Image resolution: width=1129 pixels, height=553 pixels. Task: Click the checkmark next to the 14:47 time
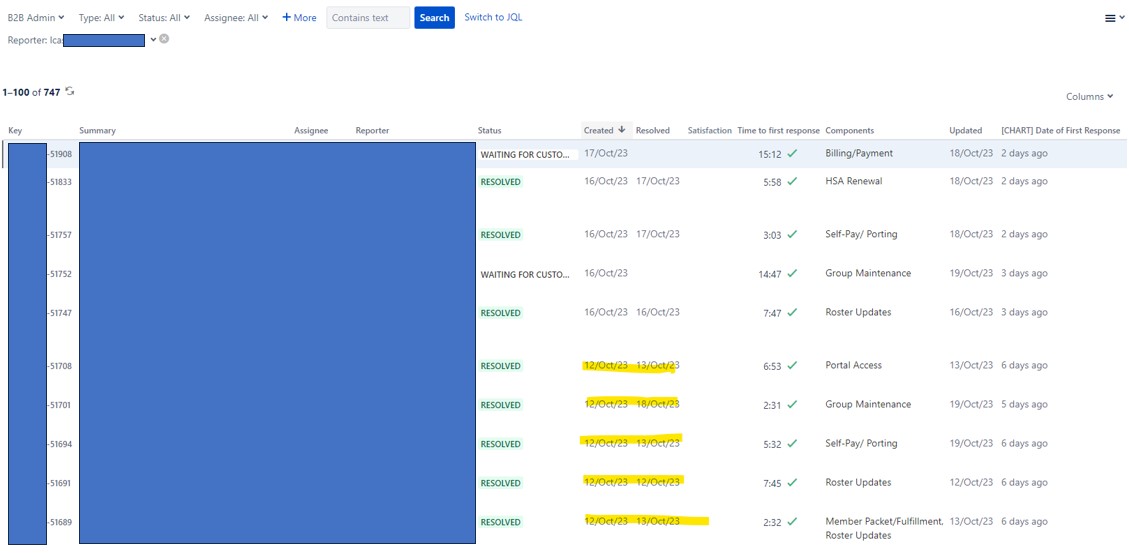click(x=792, y=274)
